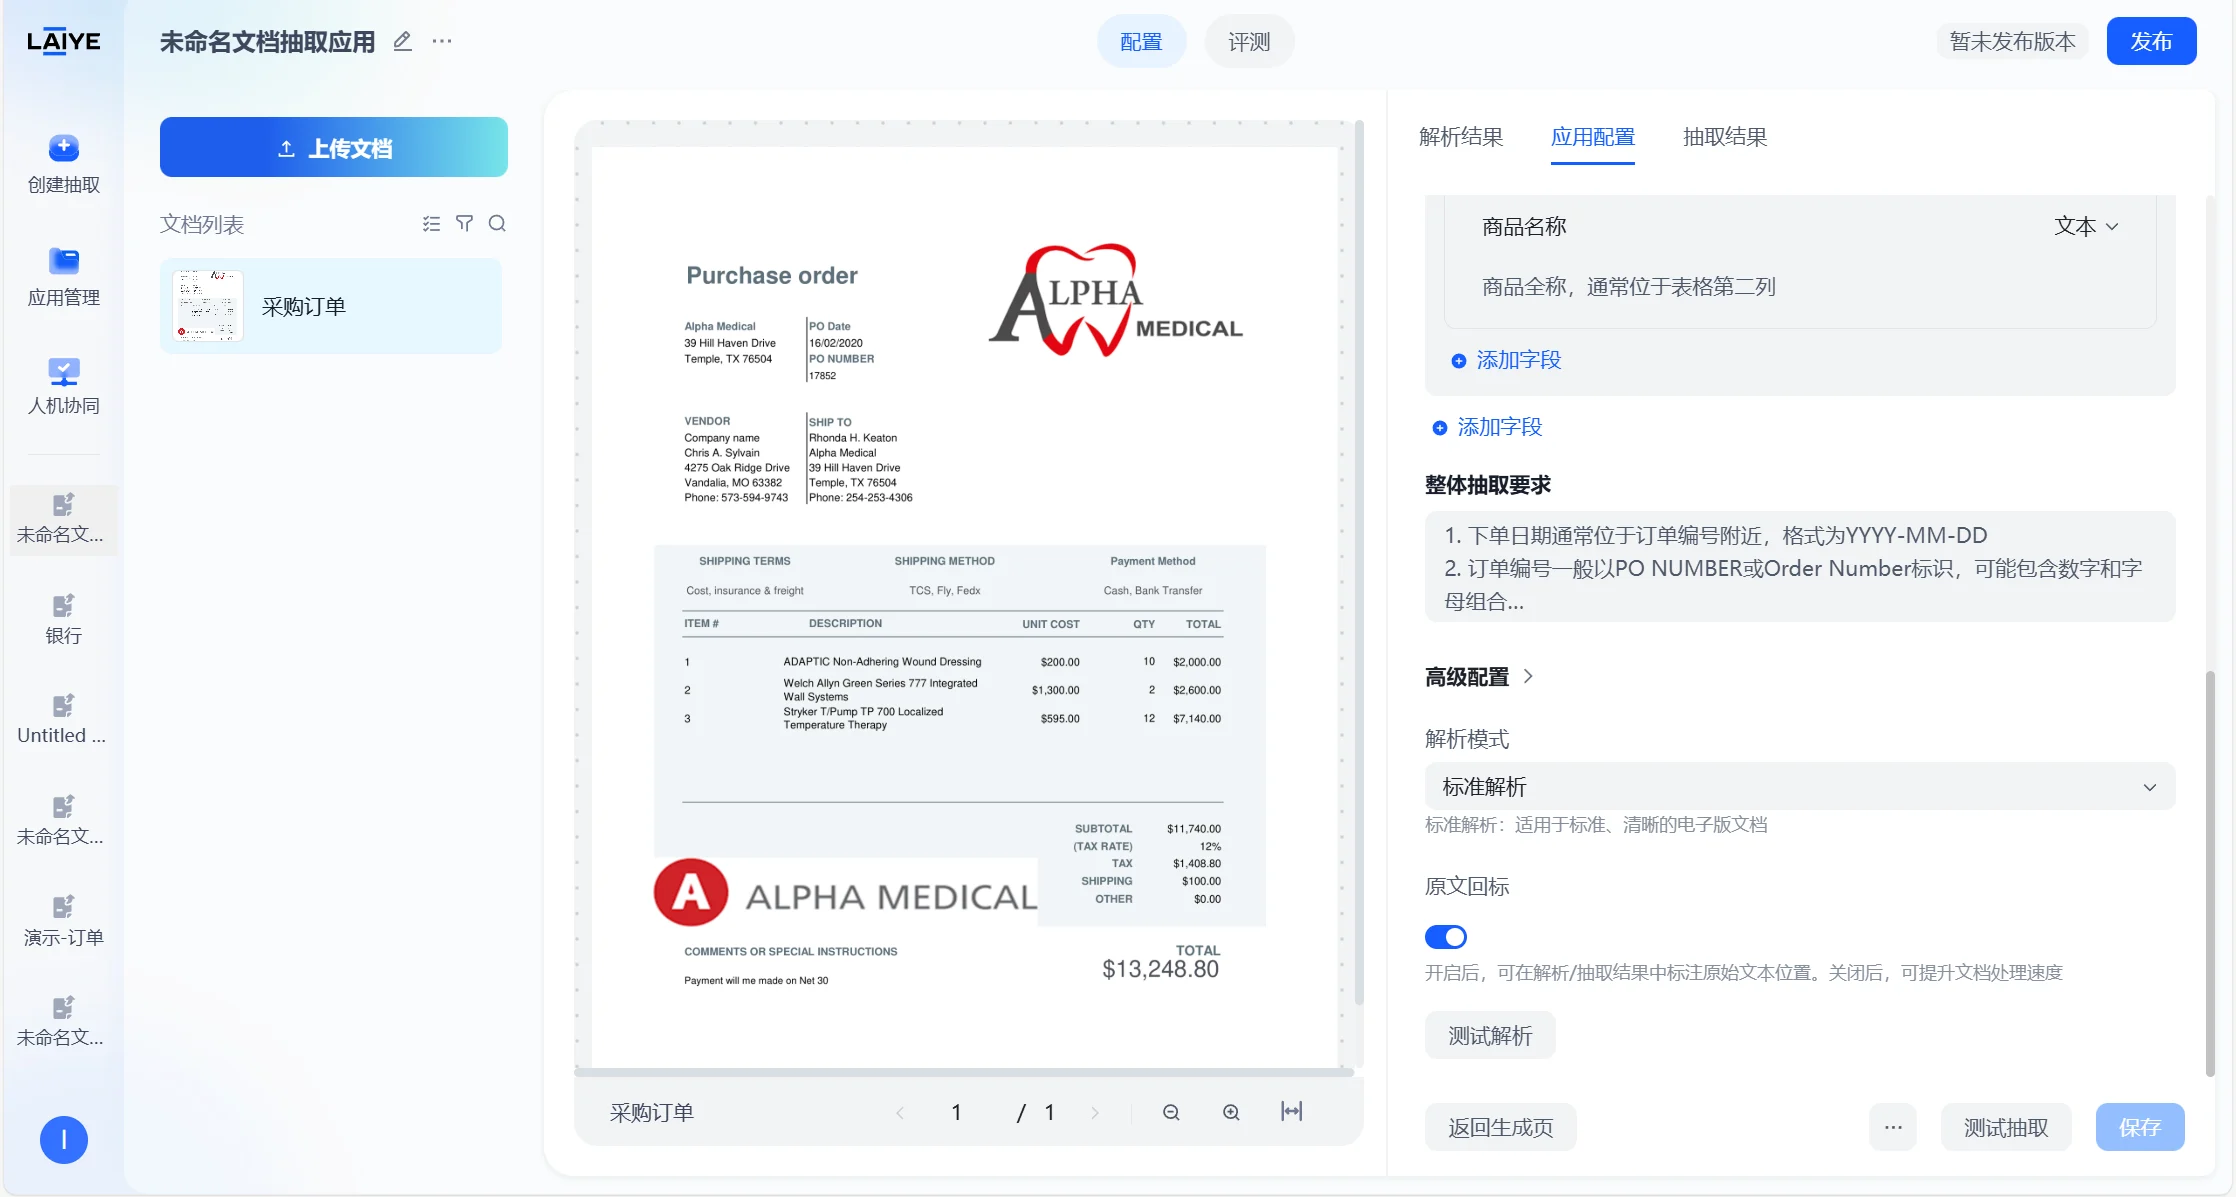Click the 上传文档 button
The width and height of the screenshot is (2236, 1197).
[x=334, y=148]
